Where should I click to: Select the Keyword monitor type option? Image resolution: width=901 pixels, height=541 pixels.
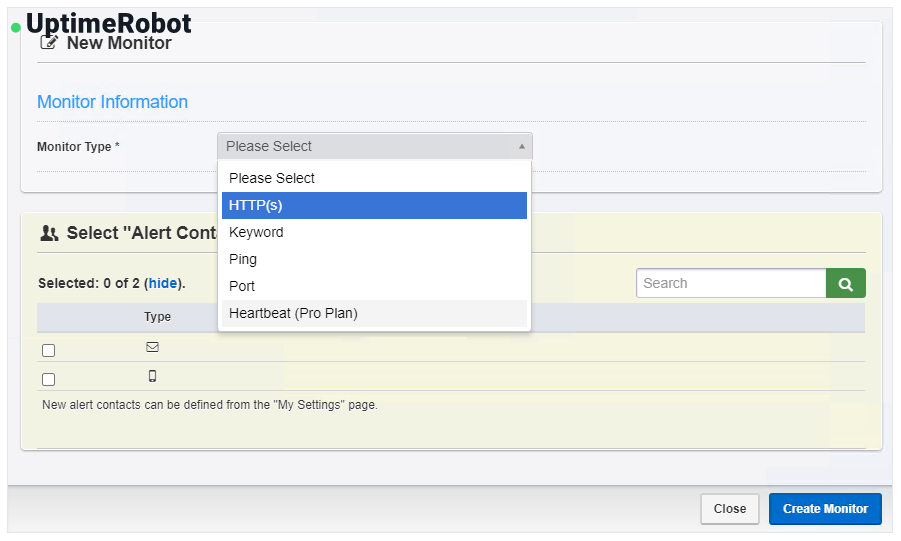(x=374, y=232)
